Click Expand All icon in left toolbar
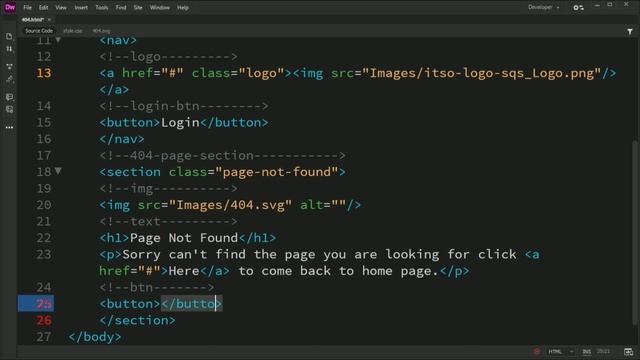The width and height of the screenshot is (640, 360). (9, 67)
